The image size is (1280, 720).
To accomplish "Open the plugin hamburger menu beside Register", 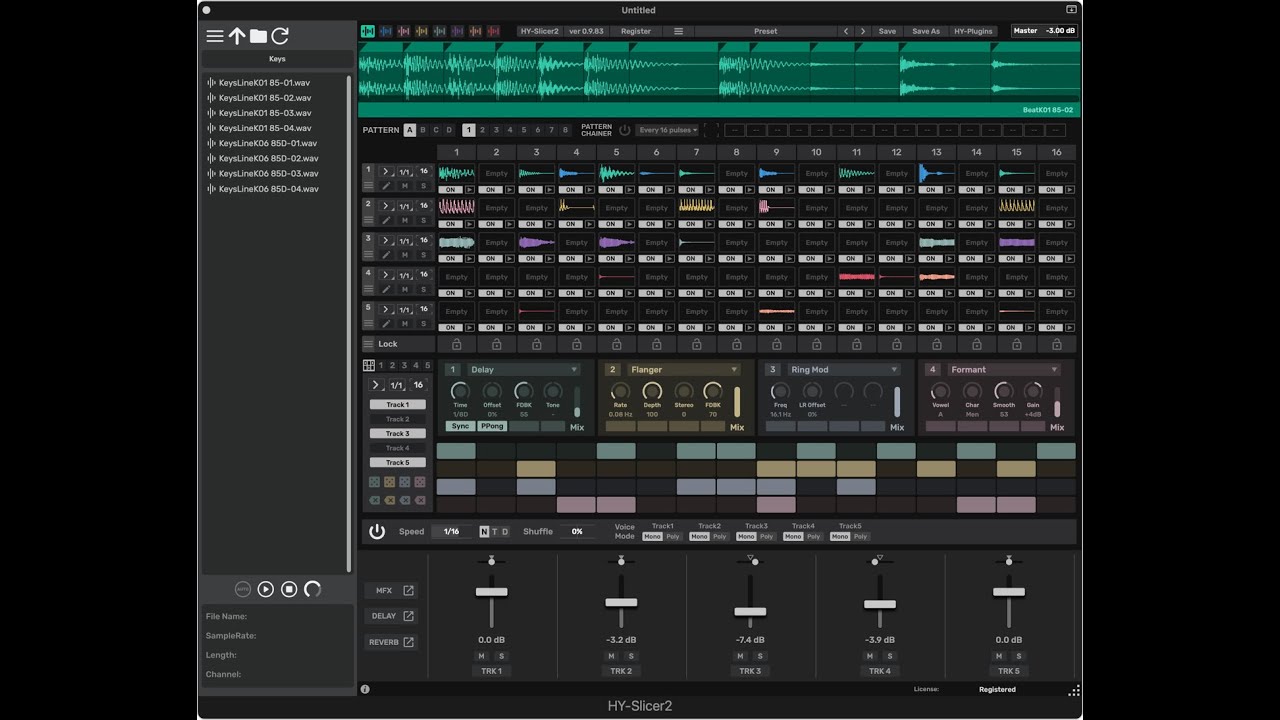I will (678, 31).
